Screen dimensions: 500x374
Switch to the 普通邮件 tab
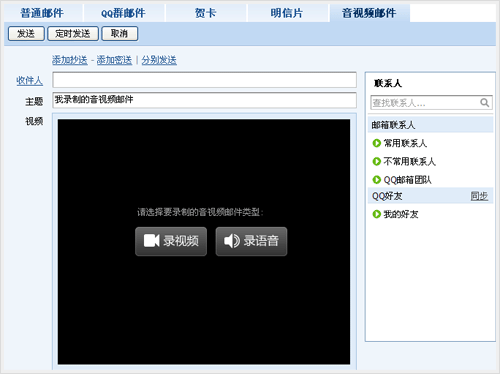pyautogui.click(x=42, y=13)
